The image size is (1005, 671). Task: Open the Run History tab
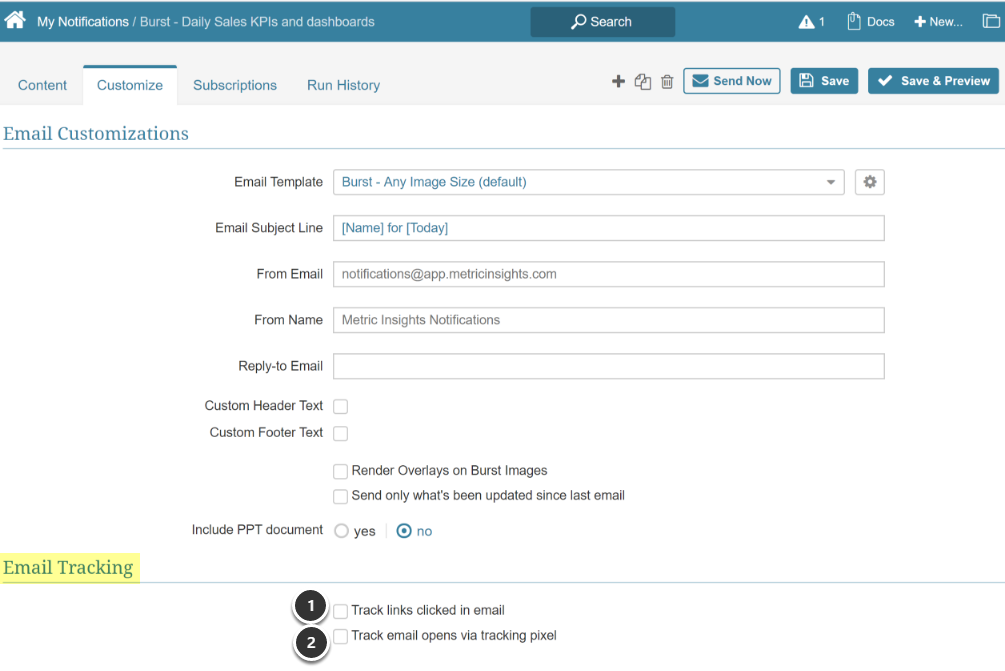(343, 85)
